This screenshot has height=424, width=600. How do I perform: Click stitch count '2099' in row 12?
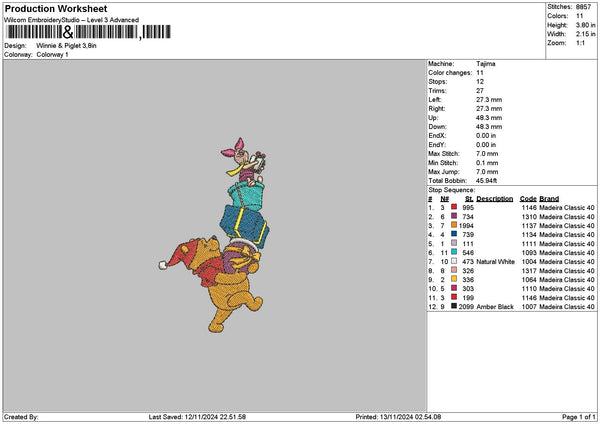(466, 307)
